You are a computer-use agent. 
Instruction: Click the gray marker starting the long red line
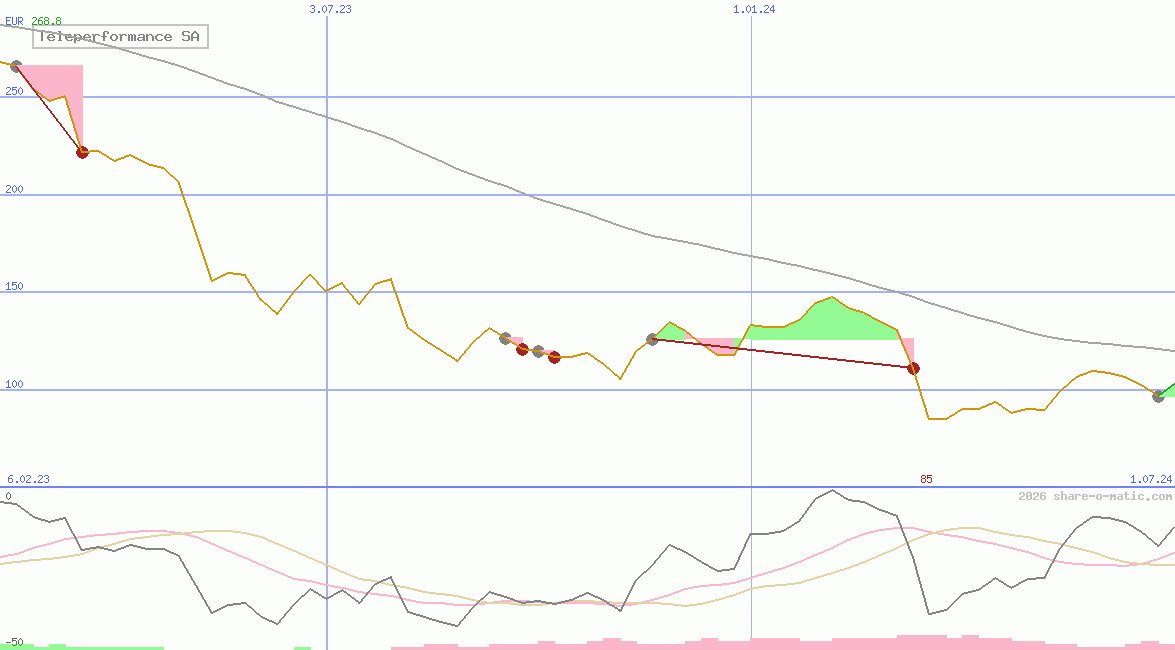tap(652, 340)
